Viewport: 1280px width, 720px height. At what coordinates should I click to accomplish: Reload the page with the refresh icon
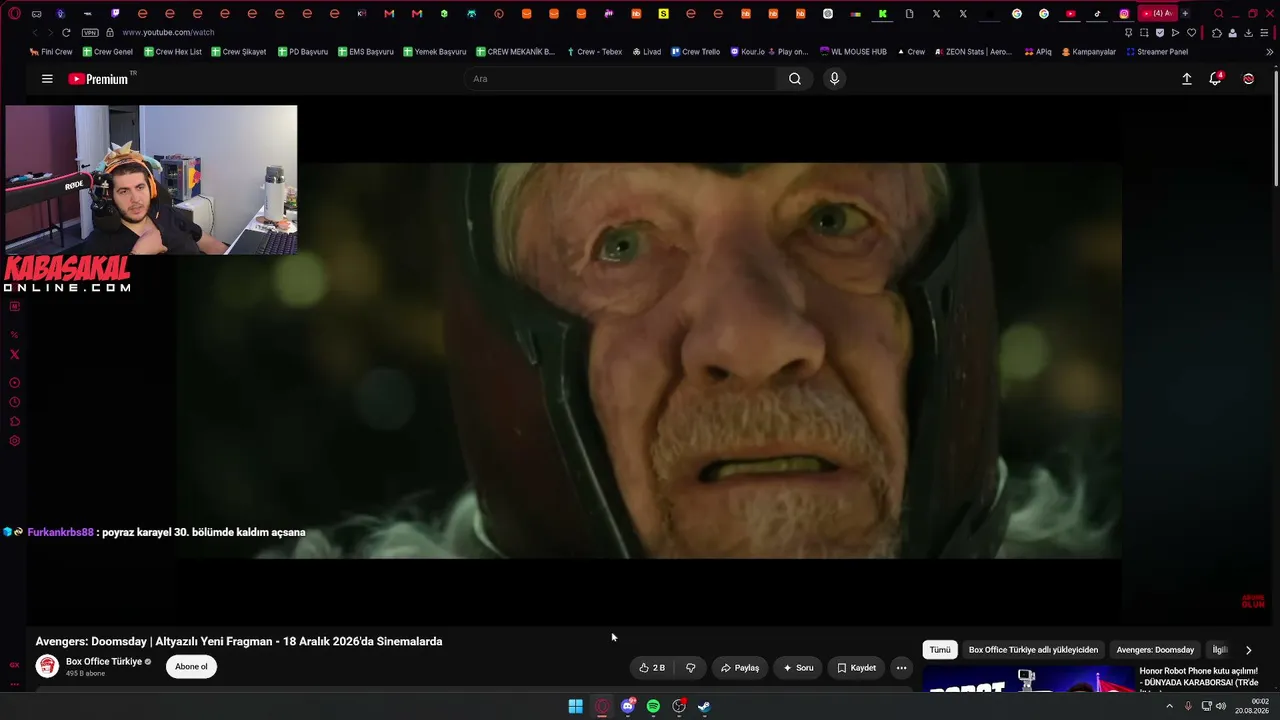click(x=66, y=32)
